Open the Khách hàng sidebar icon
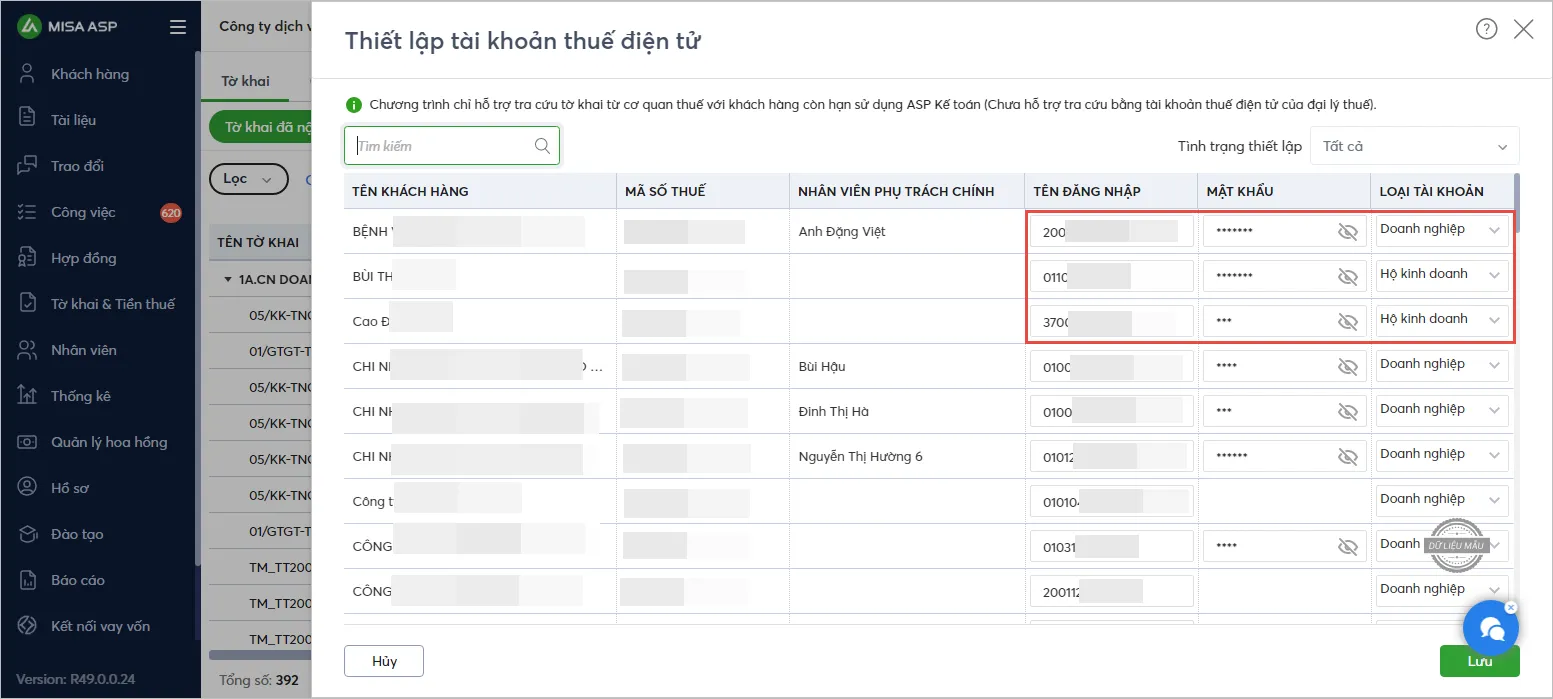The width and height of the screenshot is (1553, 699). click(x=28, y=74)
